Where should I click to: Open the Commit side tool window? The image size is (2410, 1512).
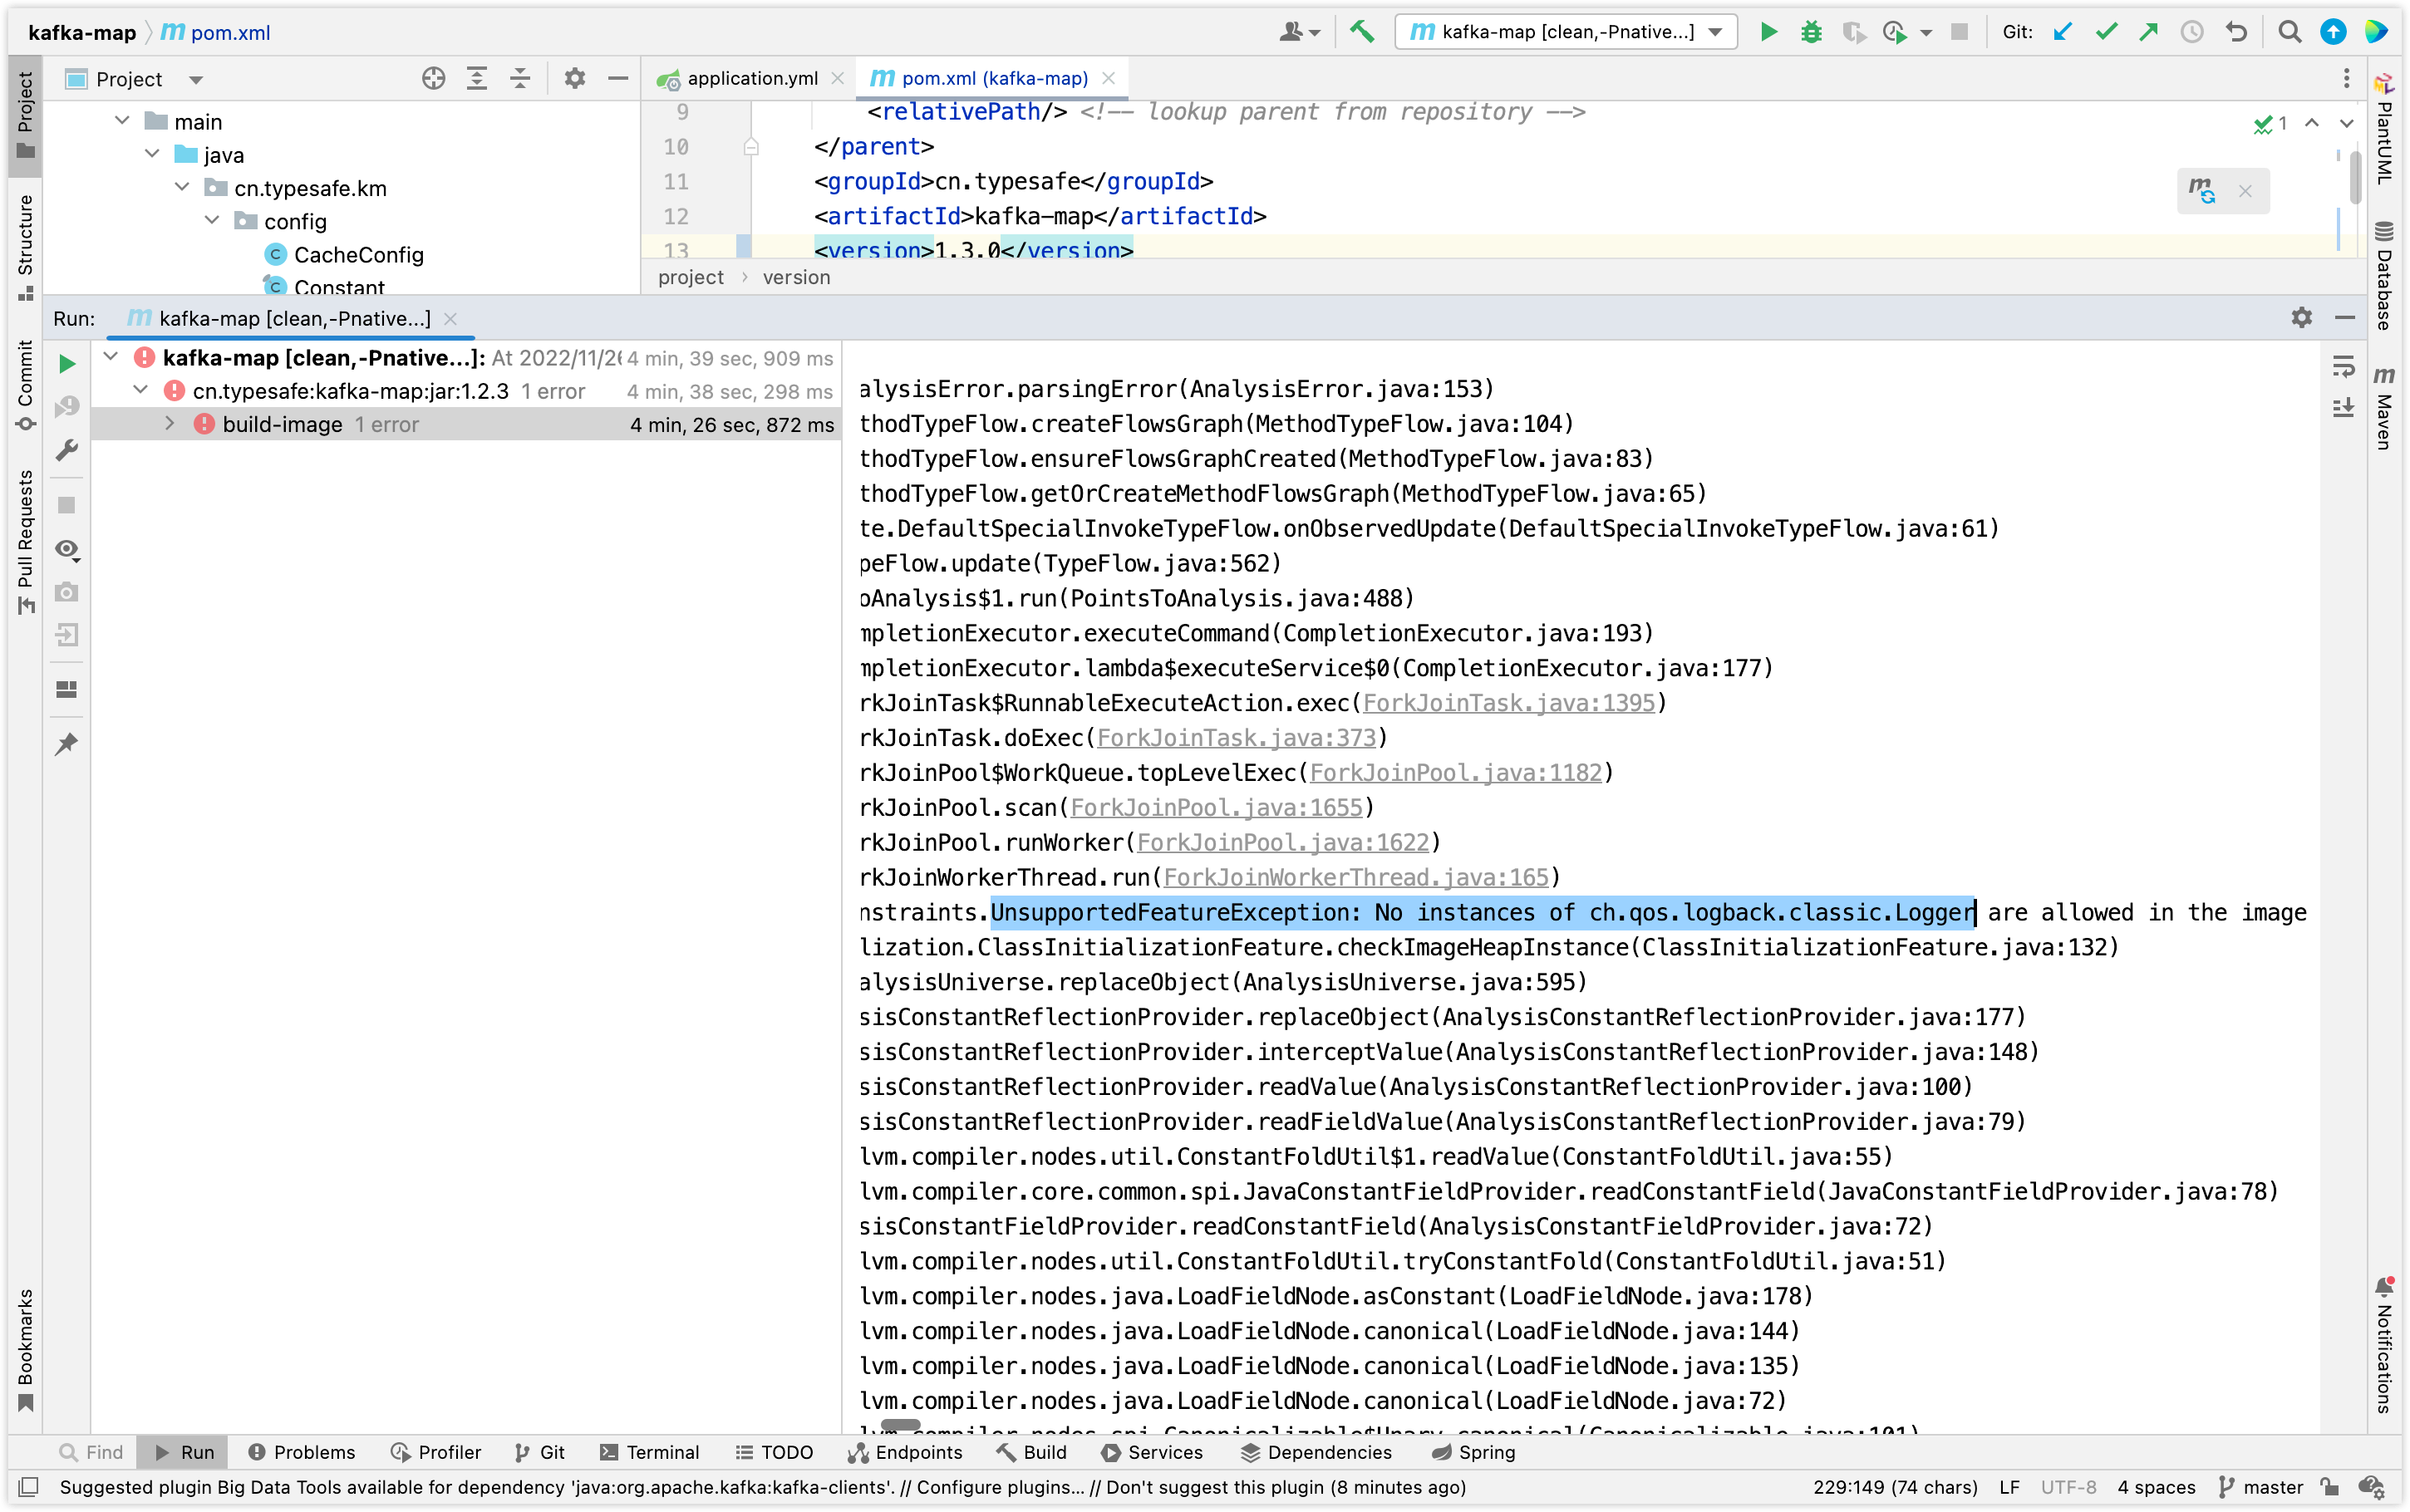tap(25, 386)
